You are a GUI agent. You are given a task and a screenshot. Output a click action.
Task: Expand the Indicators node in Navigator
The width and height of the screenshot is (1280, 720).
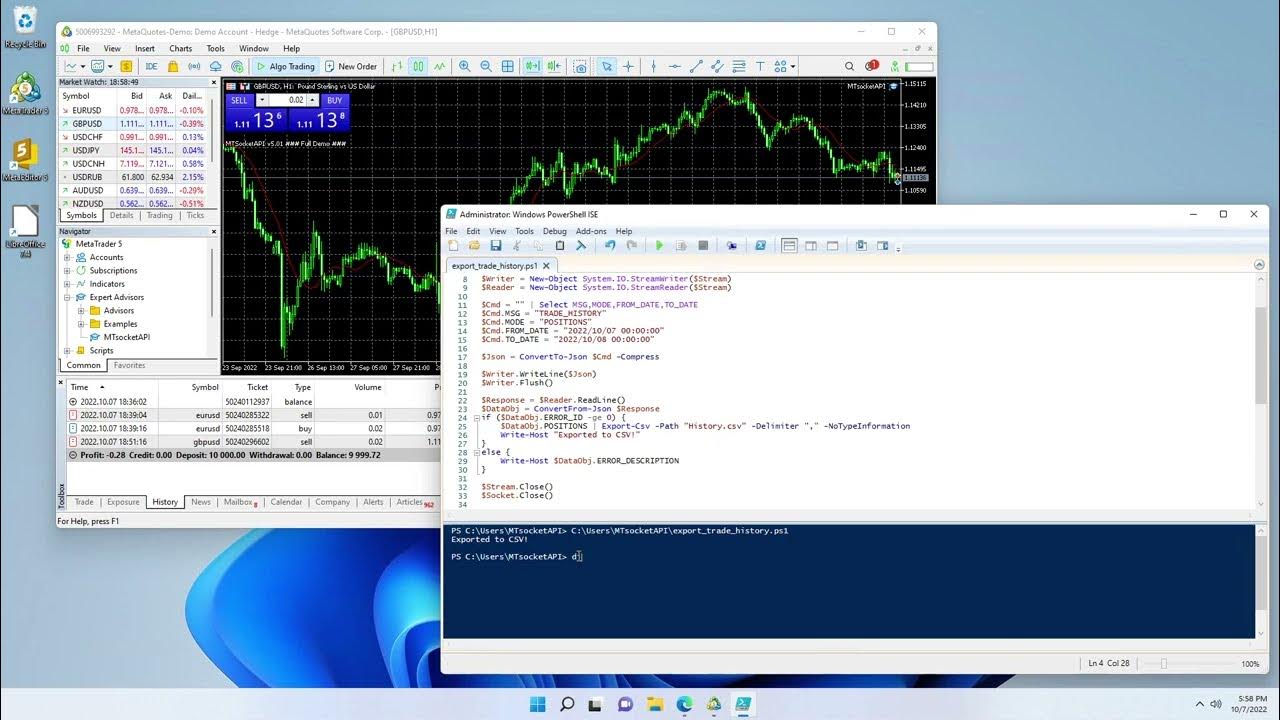point(68,284)
